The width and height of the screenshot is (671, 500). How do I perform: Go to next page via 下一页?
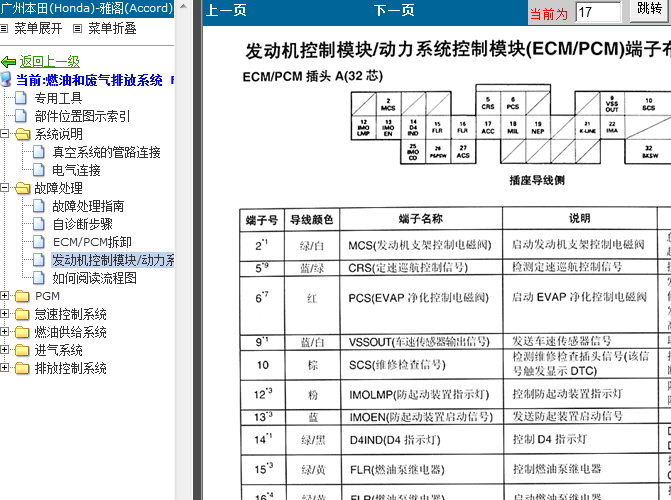[394, 10]
